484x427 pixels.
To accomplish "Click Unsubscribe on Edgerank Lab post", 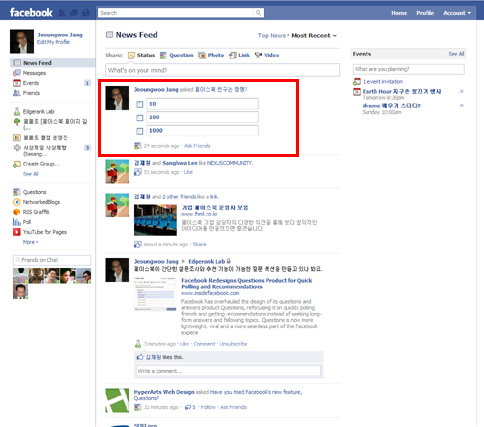I will (x=233, y=344).
